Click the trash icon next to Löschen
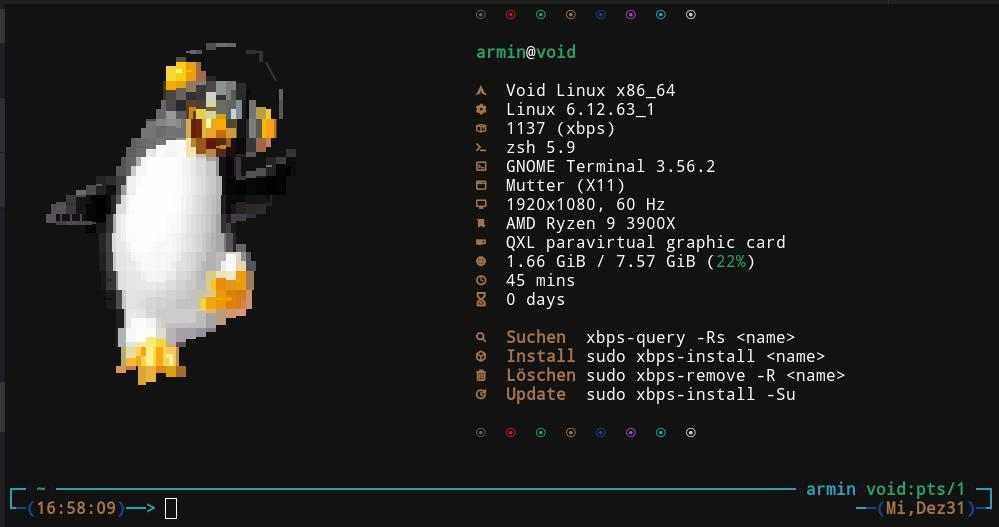This screenshot has height=527, width=999. click(481, 376)
